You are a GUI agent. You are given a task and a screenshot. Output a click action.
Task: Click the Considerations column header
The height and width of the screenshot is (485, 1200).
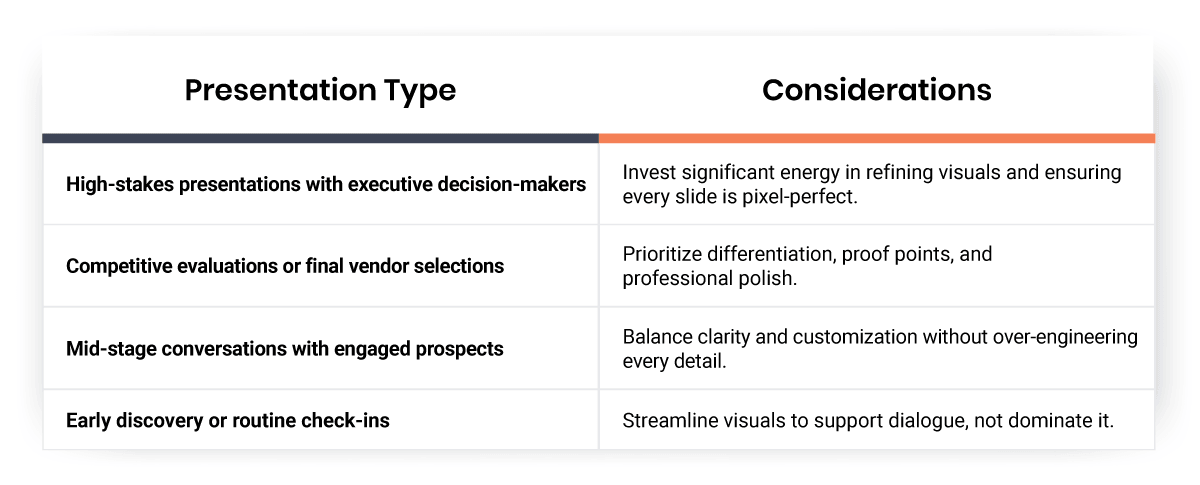tap(877, 90)
